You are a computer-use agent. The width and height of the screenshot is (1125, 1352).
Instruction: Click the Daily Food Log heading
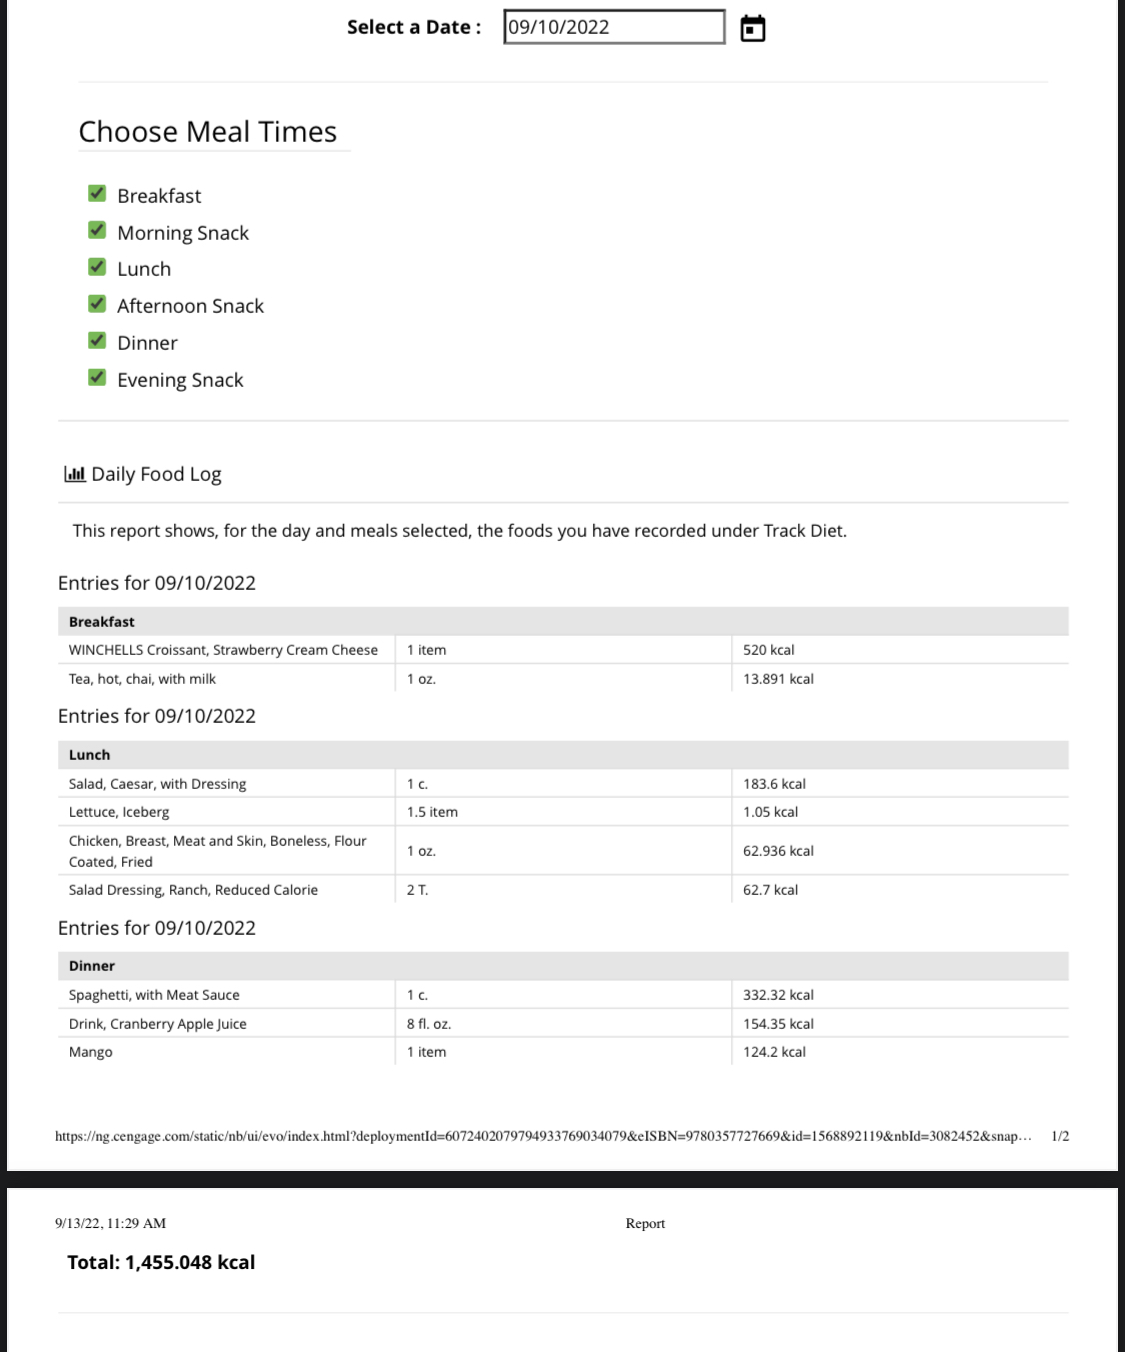click(x=156, y=474)
